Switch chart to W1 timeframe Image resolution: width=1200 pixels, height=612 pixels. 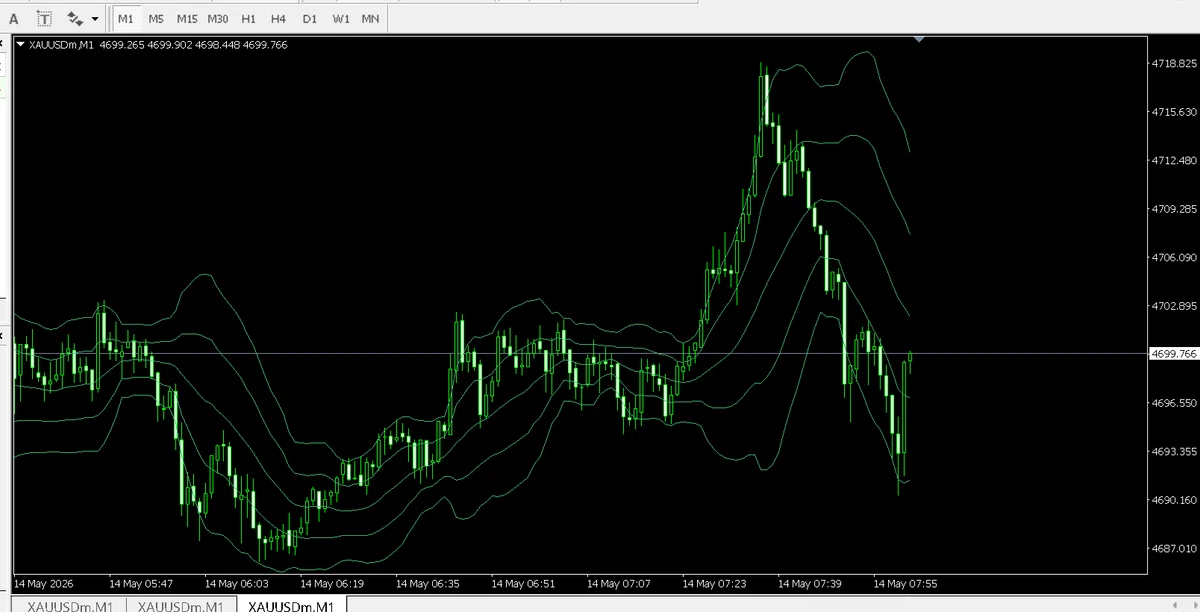click(341, 18)
